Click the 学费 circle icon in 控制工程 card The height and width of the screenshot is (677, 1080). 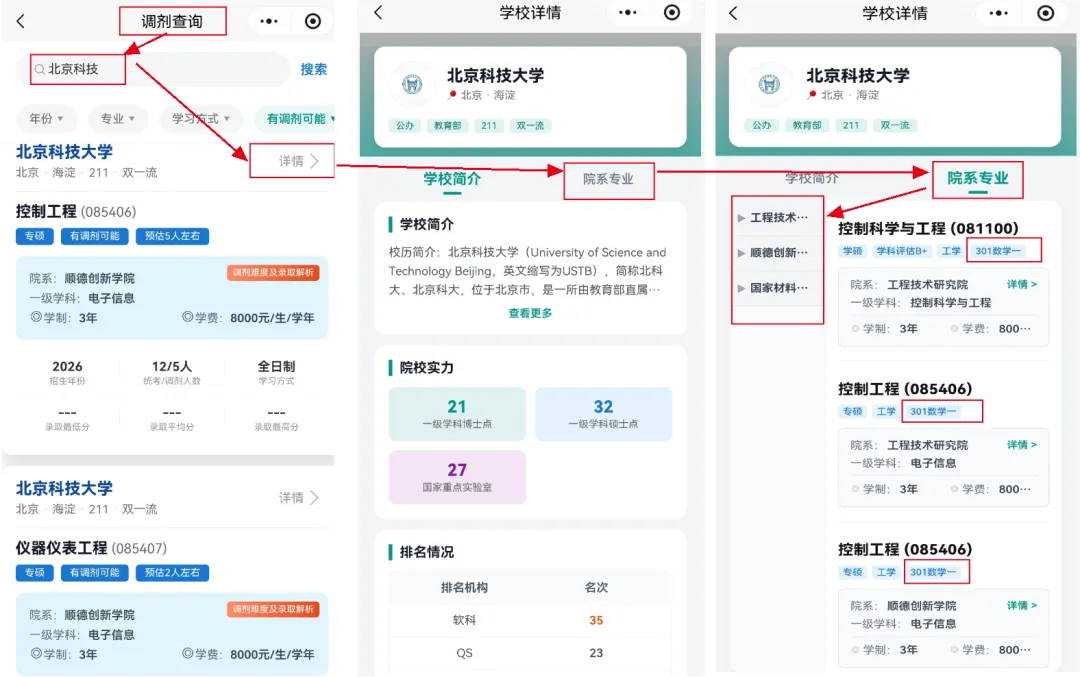click(x=187, y=317)
